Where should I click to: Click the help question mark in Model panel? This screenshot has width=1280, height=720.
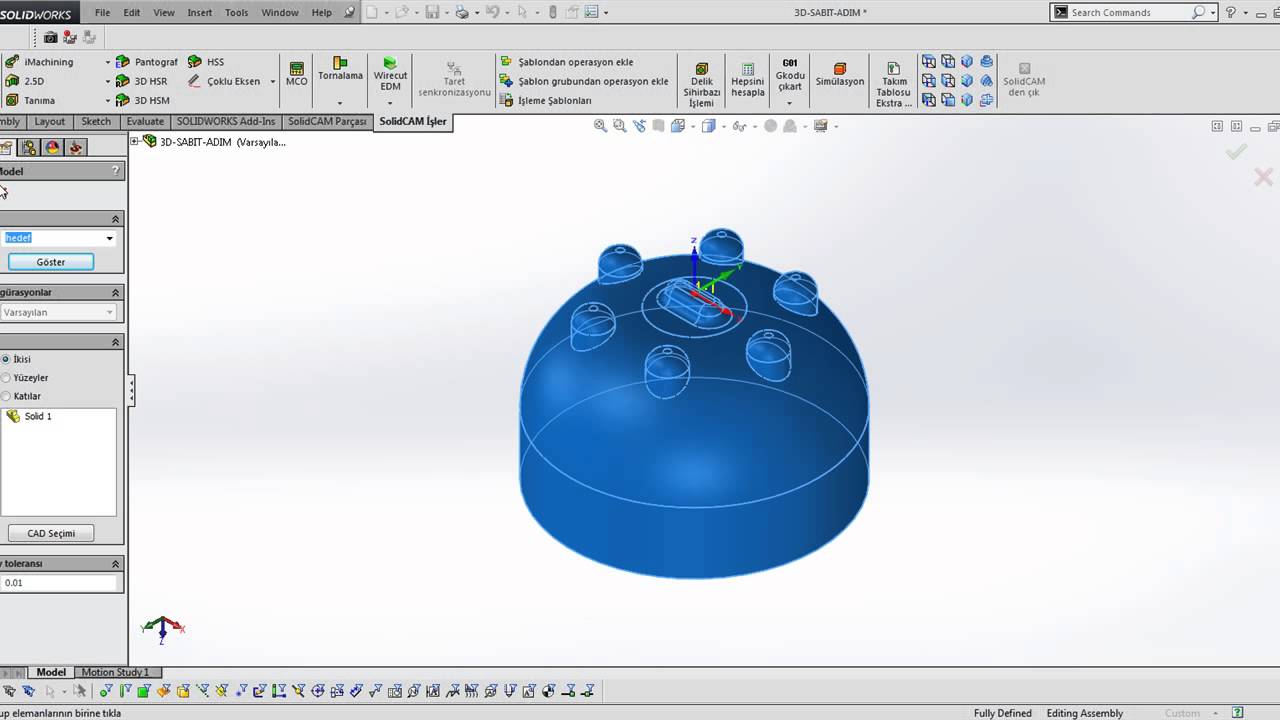click(116, 171)
